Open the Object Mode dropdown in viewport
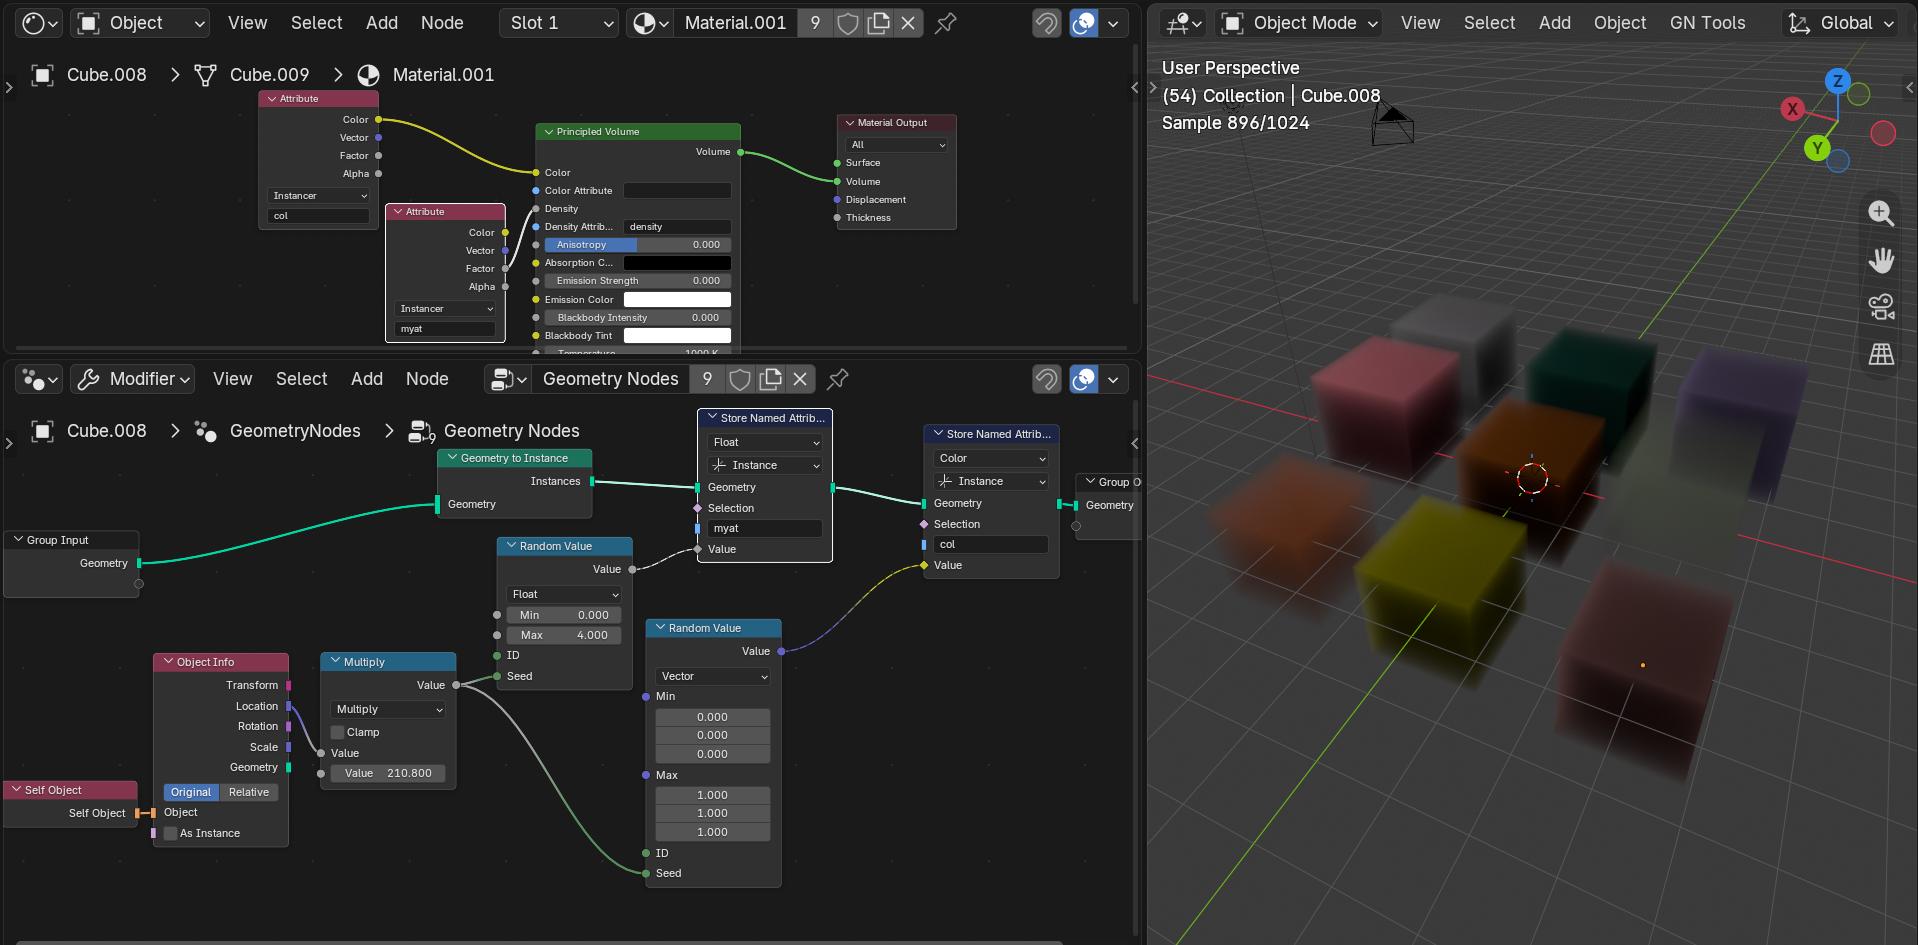Viewport: 1918px width, 945px height. tap(1299, 23)
